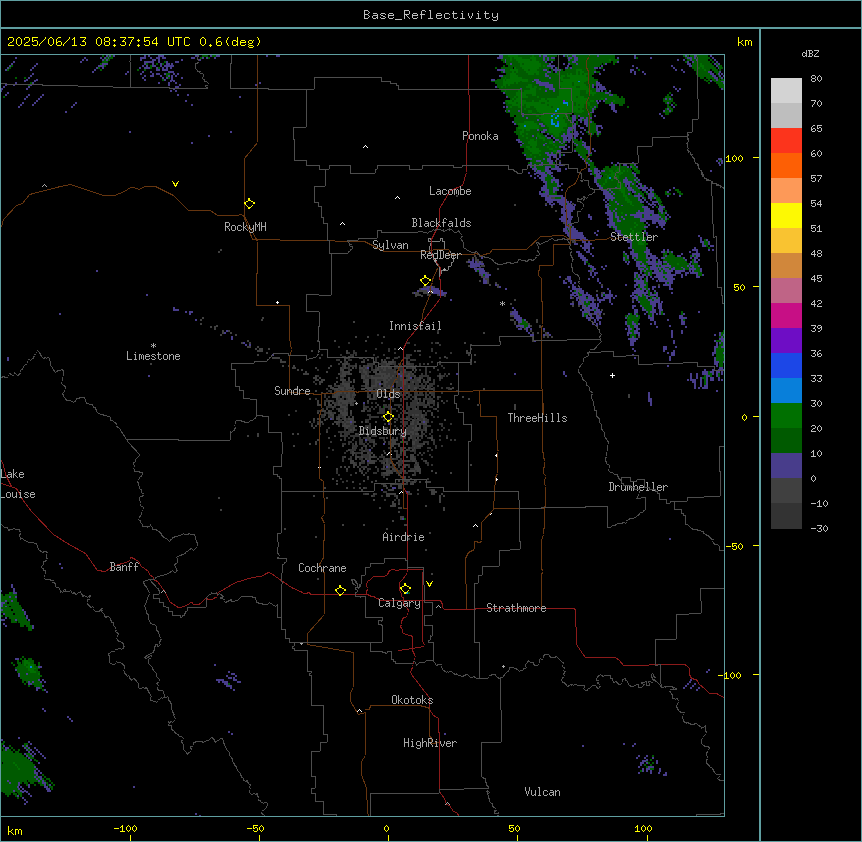The width and height of the screenshot is (862, 842).
Task: Click the Stettler town label
Action: (x=634, y=237)
